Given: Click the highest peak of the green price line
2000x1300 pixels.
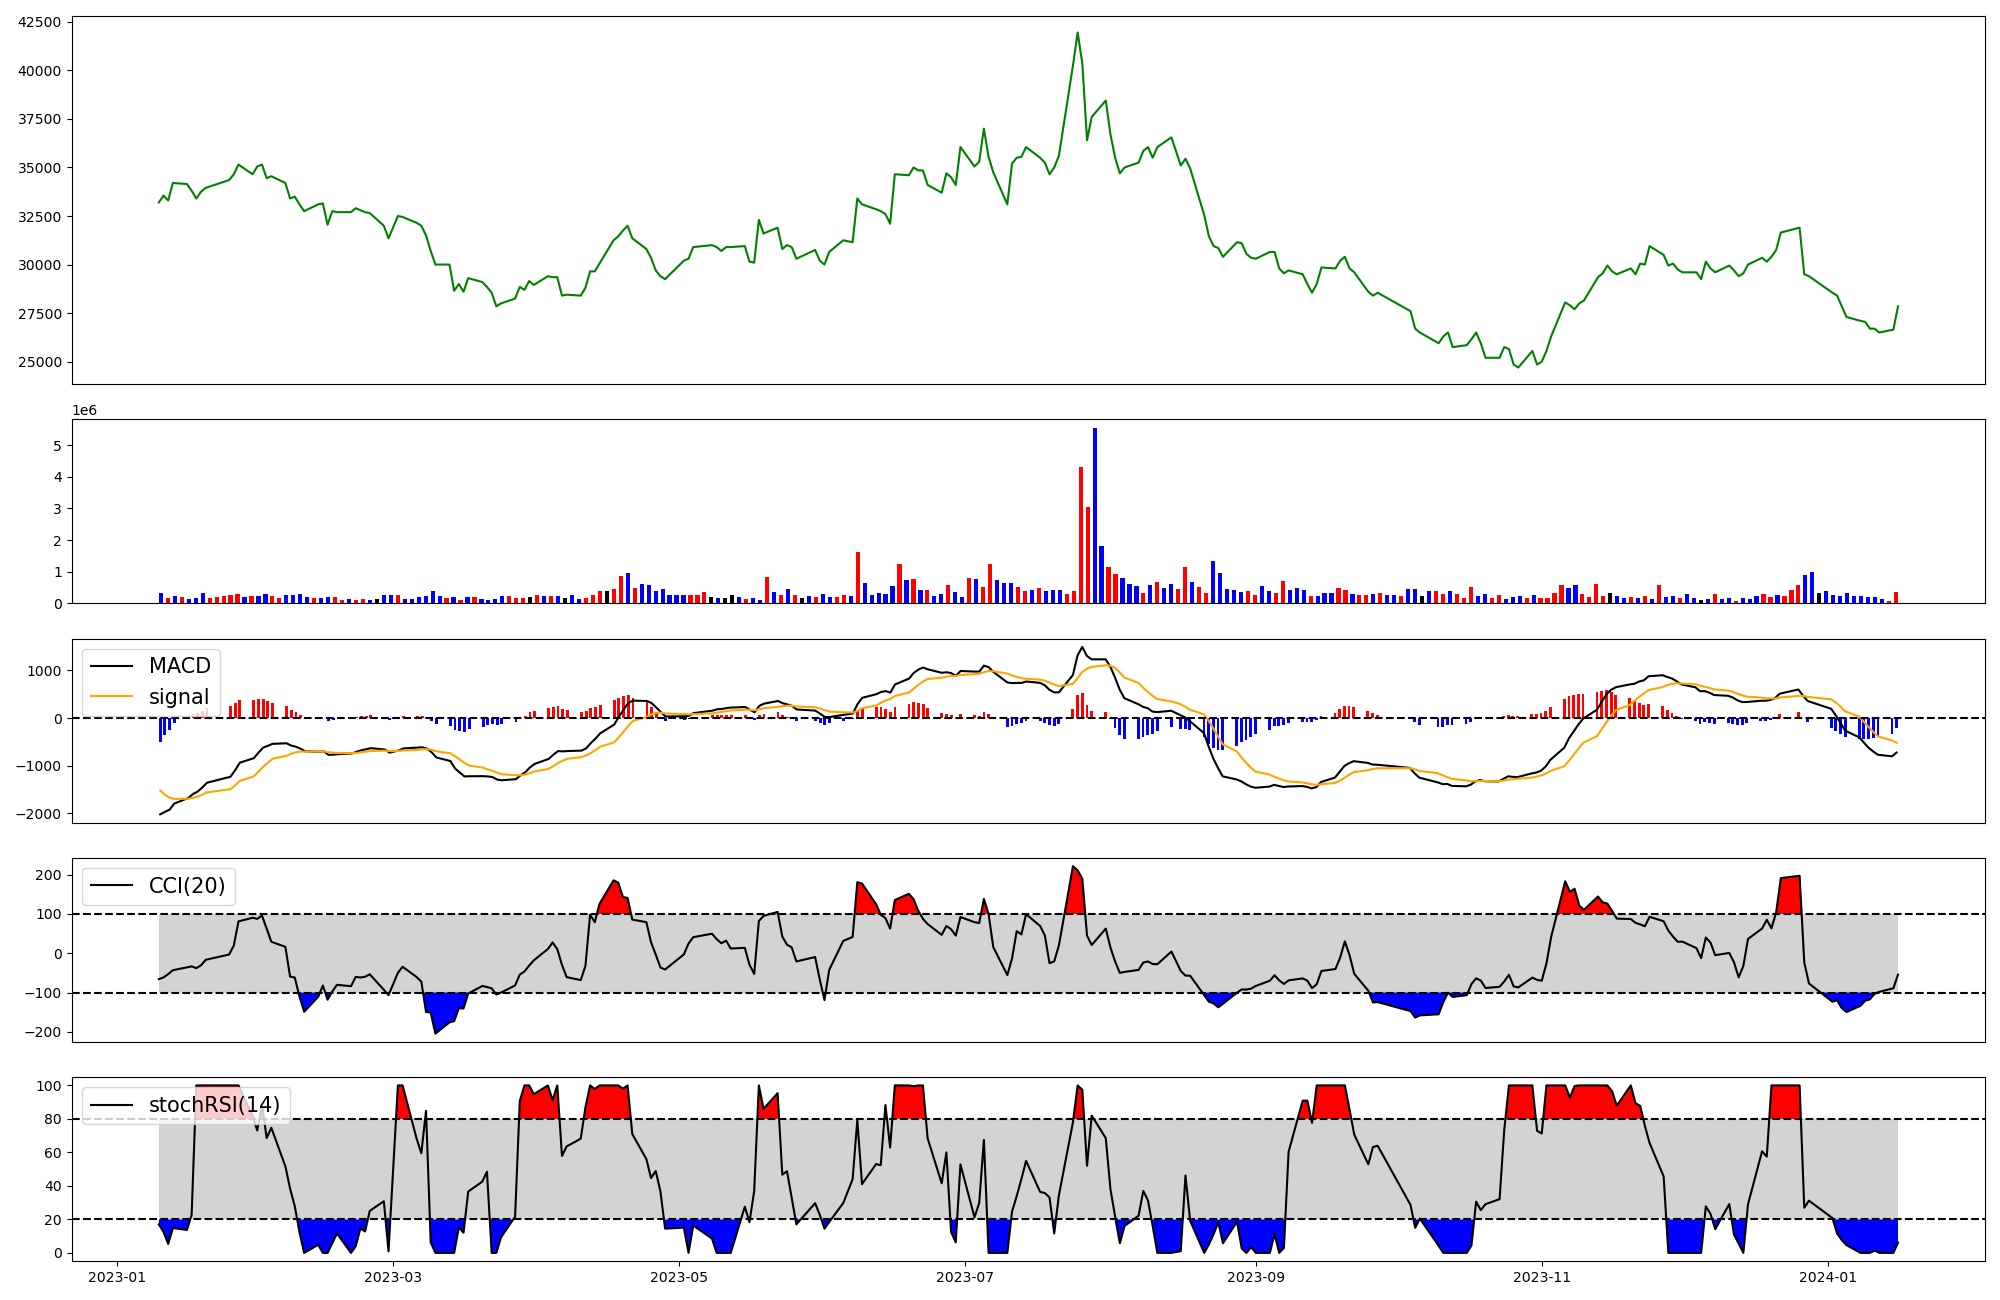Looking at the screenshot, I should point(1077,33).
